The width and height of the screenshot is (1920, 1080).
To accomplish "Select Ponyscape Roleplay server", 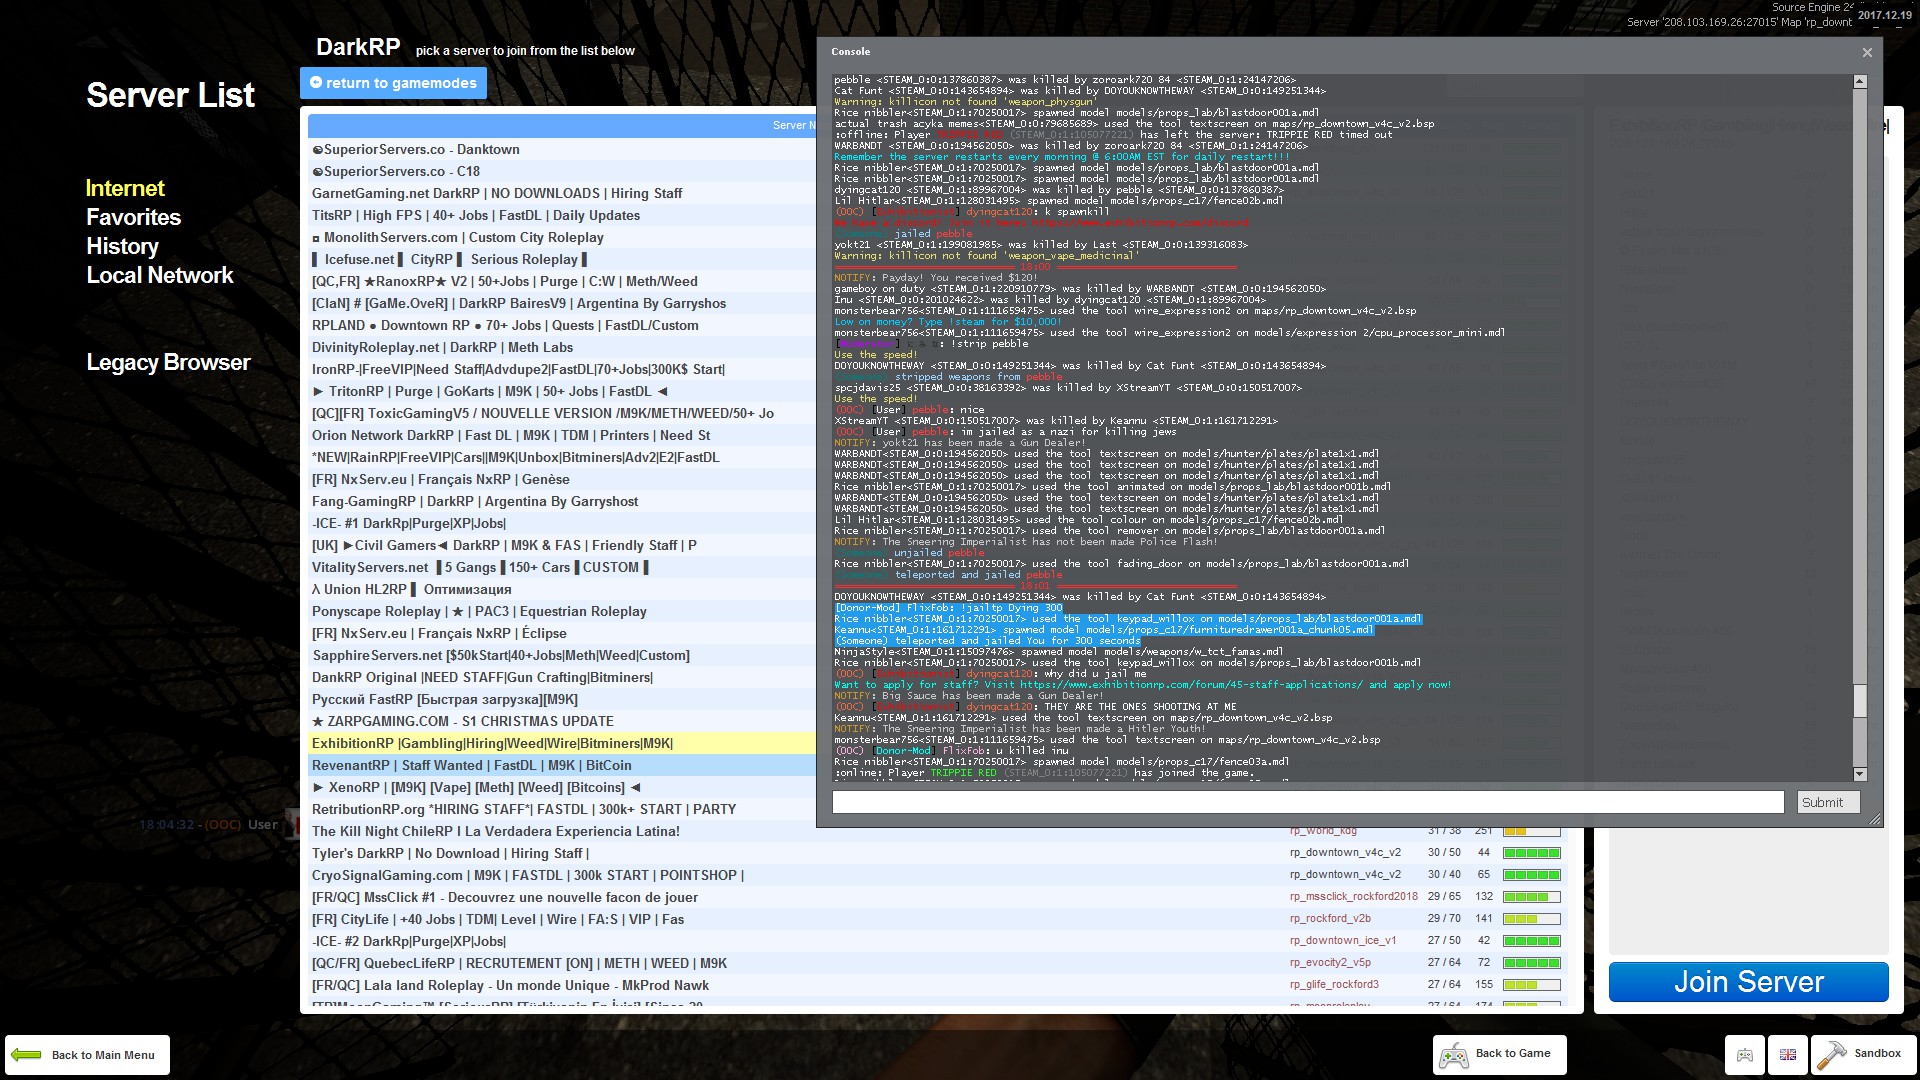I will pyautogui.click(x=562, y=611).
